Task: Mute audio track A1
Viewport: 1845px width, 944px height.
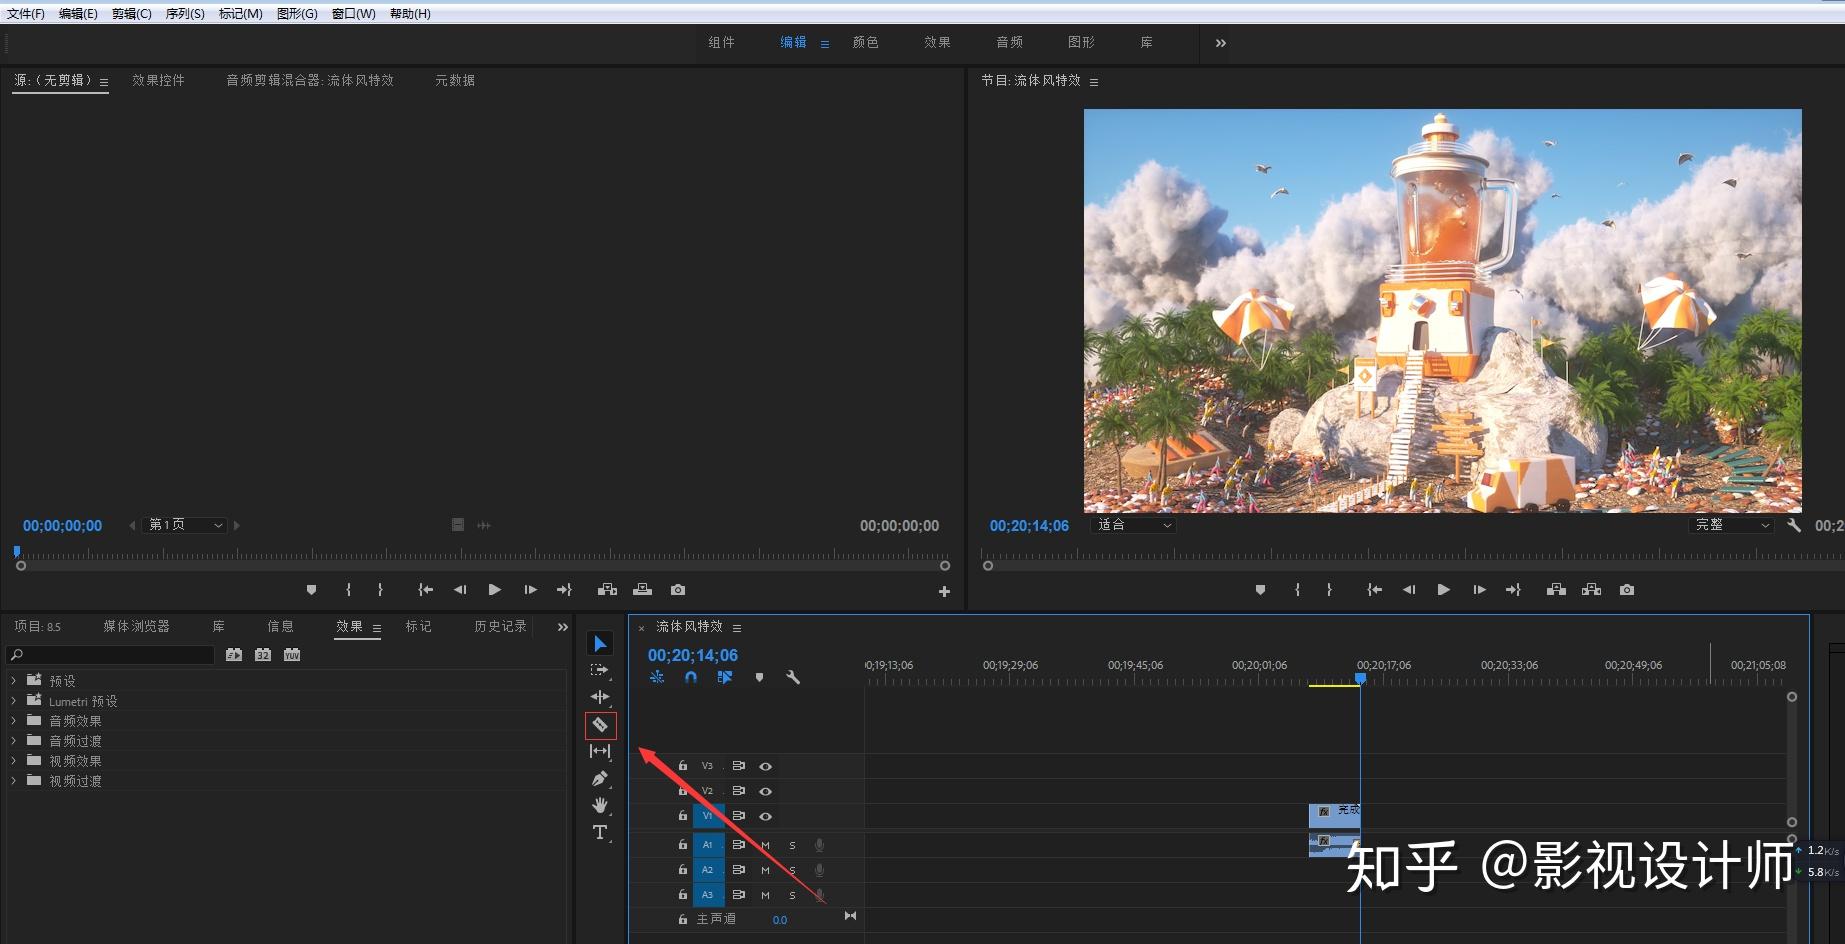Action: click(765, 845)
